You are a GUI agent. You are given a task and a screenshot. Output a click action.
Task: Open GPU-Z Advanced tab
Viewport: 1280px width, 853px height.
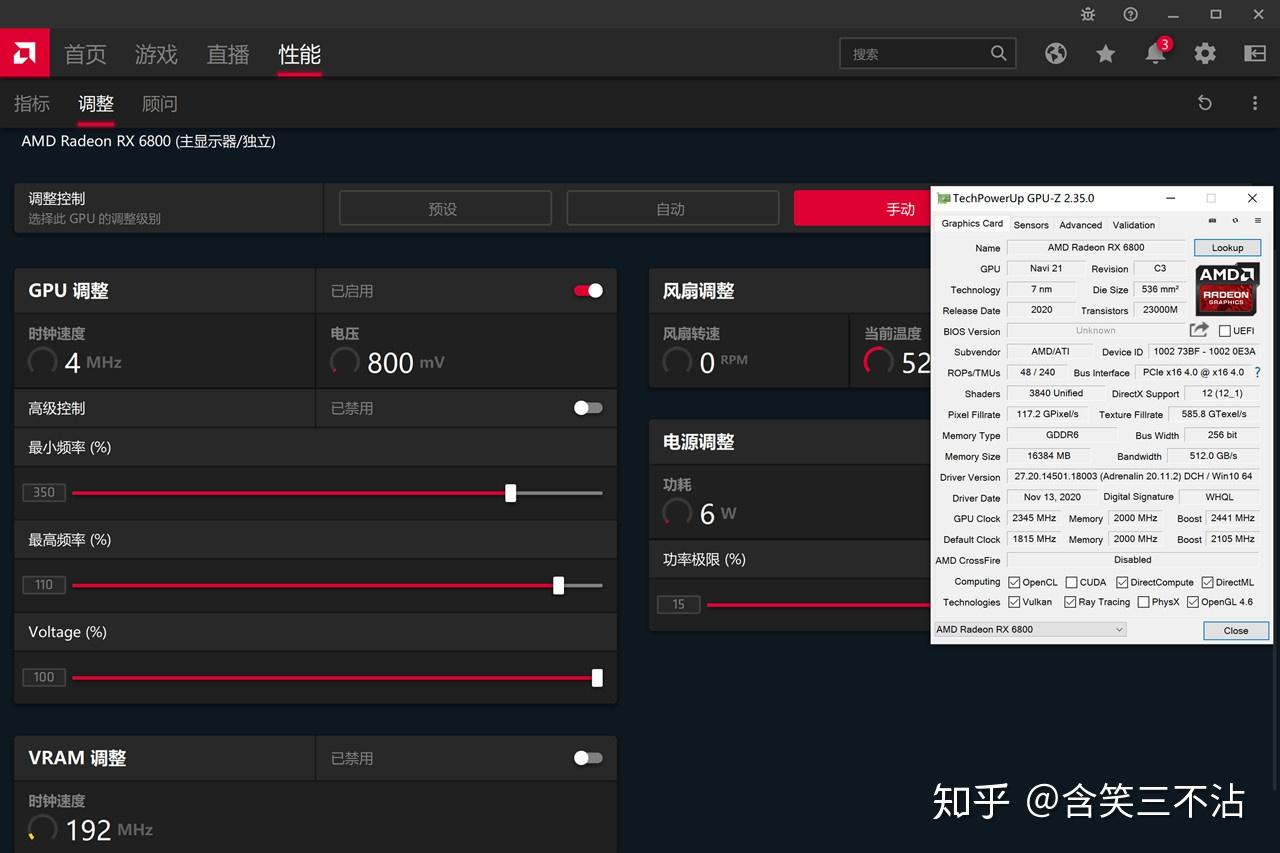point(1080,225)
